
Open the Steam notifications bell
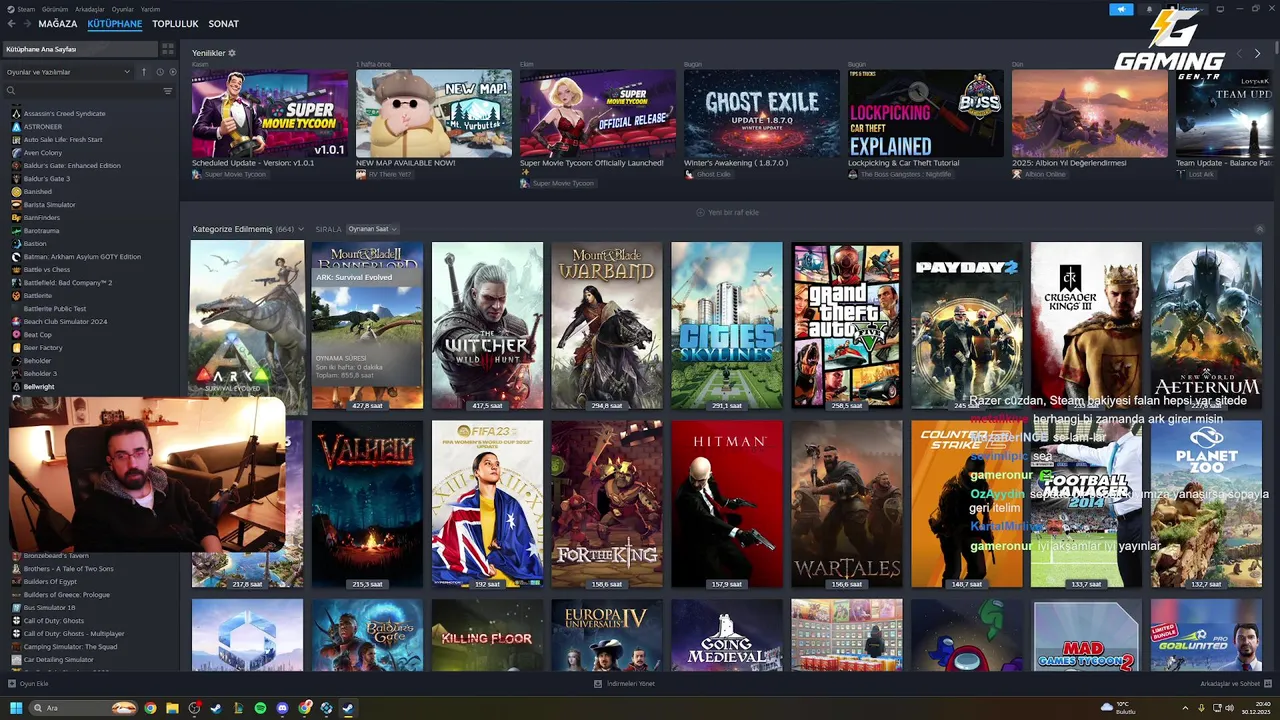click(x=1149, y=9)
